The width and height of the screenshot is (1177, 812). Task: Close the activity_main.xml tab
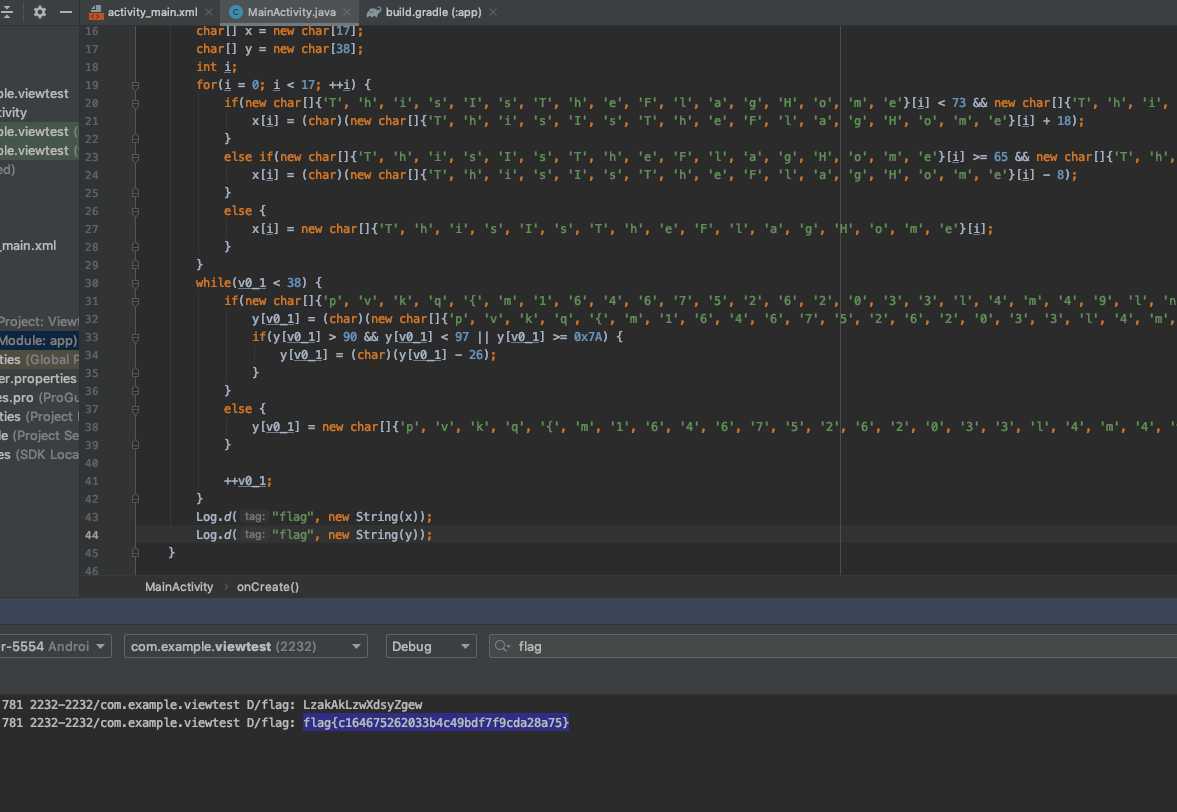tap(207, 13)
